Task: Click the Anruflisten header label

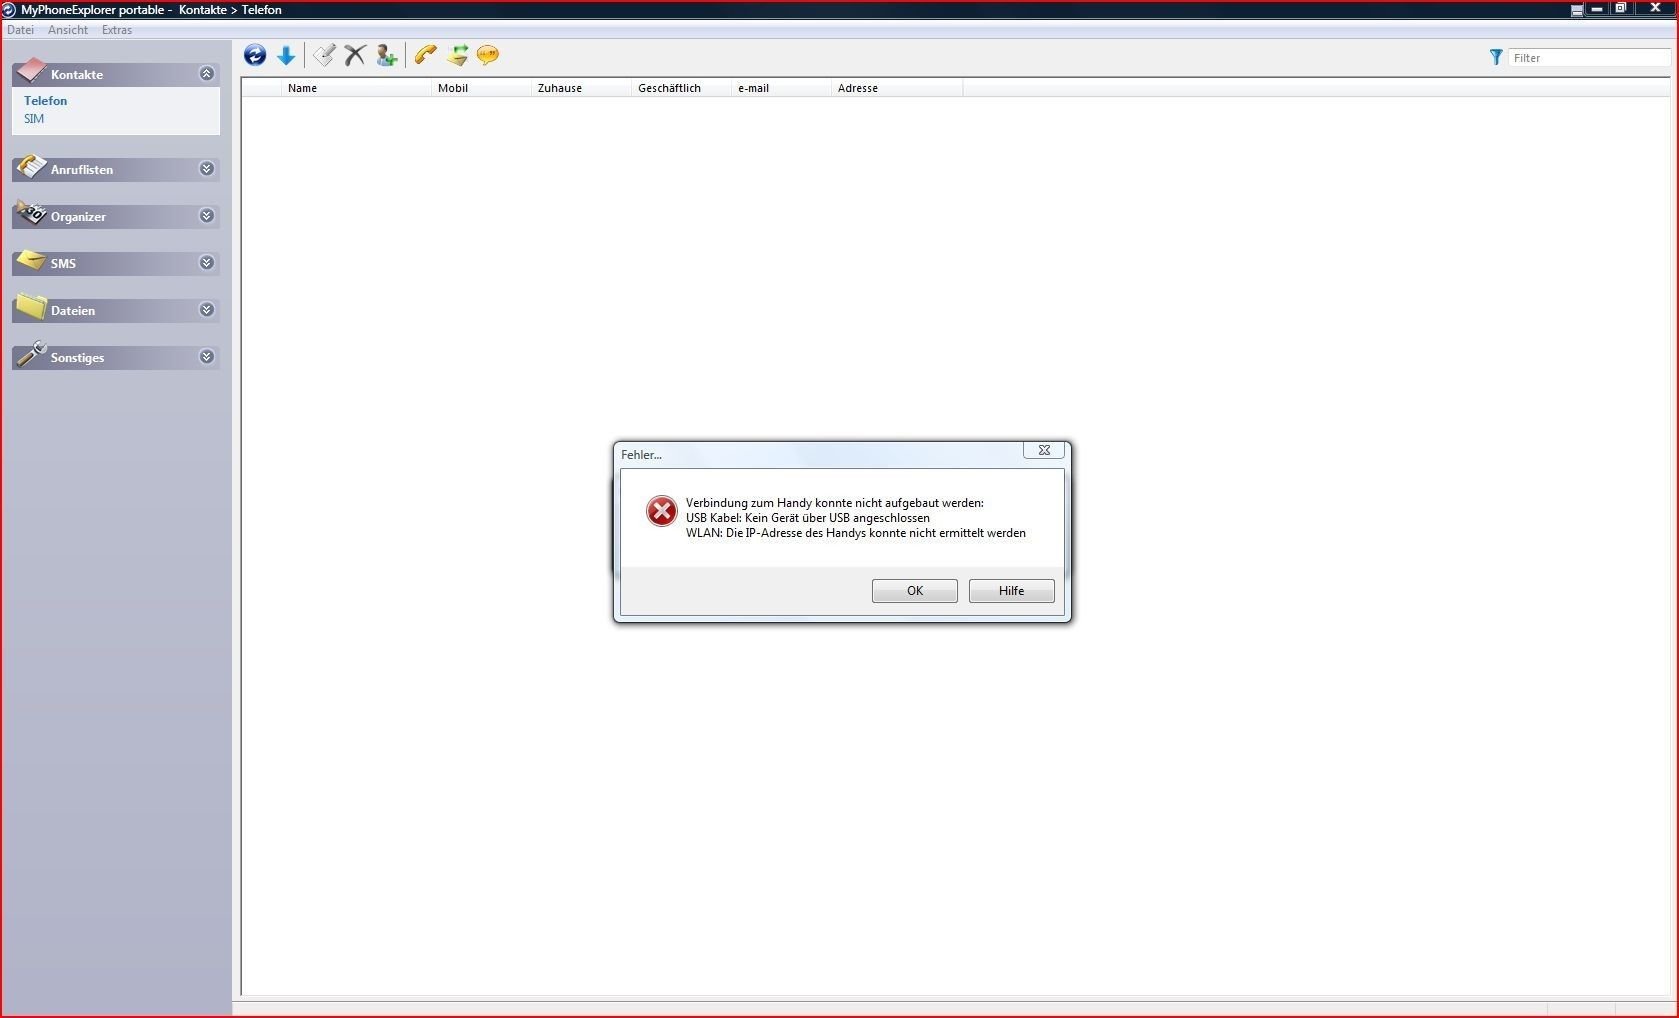Action: [82, 170]
